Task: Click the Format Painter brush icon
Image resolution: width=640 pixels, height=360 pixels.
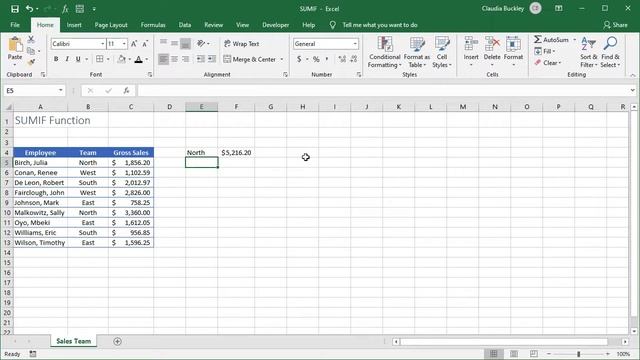Action: coord(31,62)
